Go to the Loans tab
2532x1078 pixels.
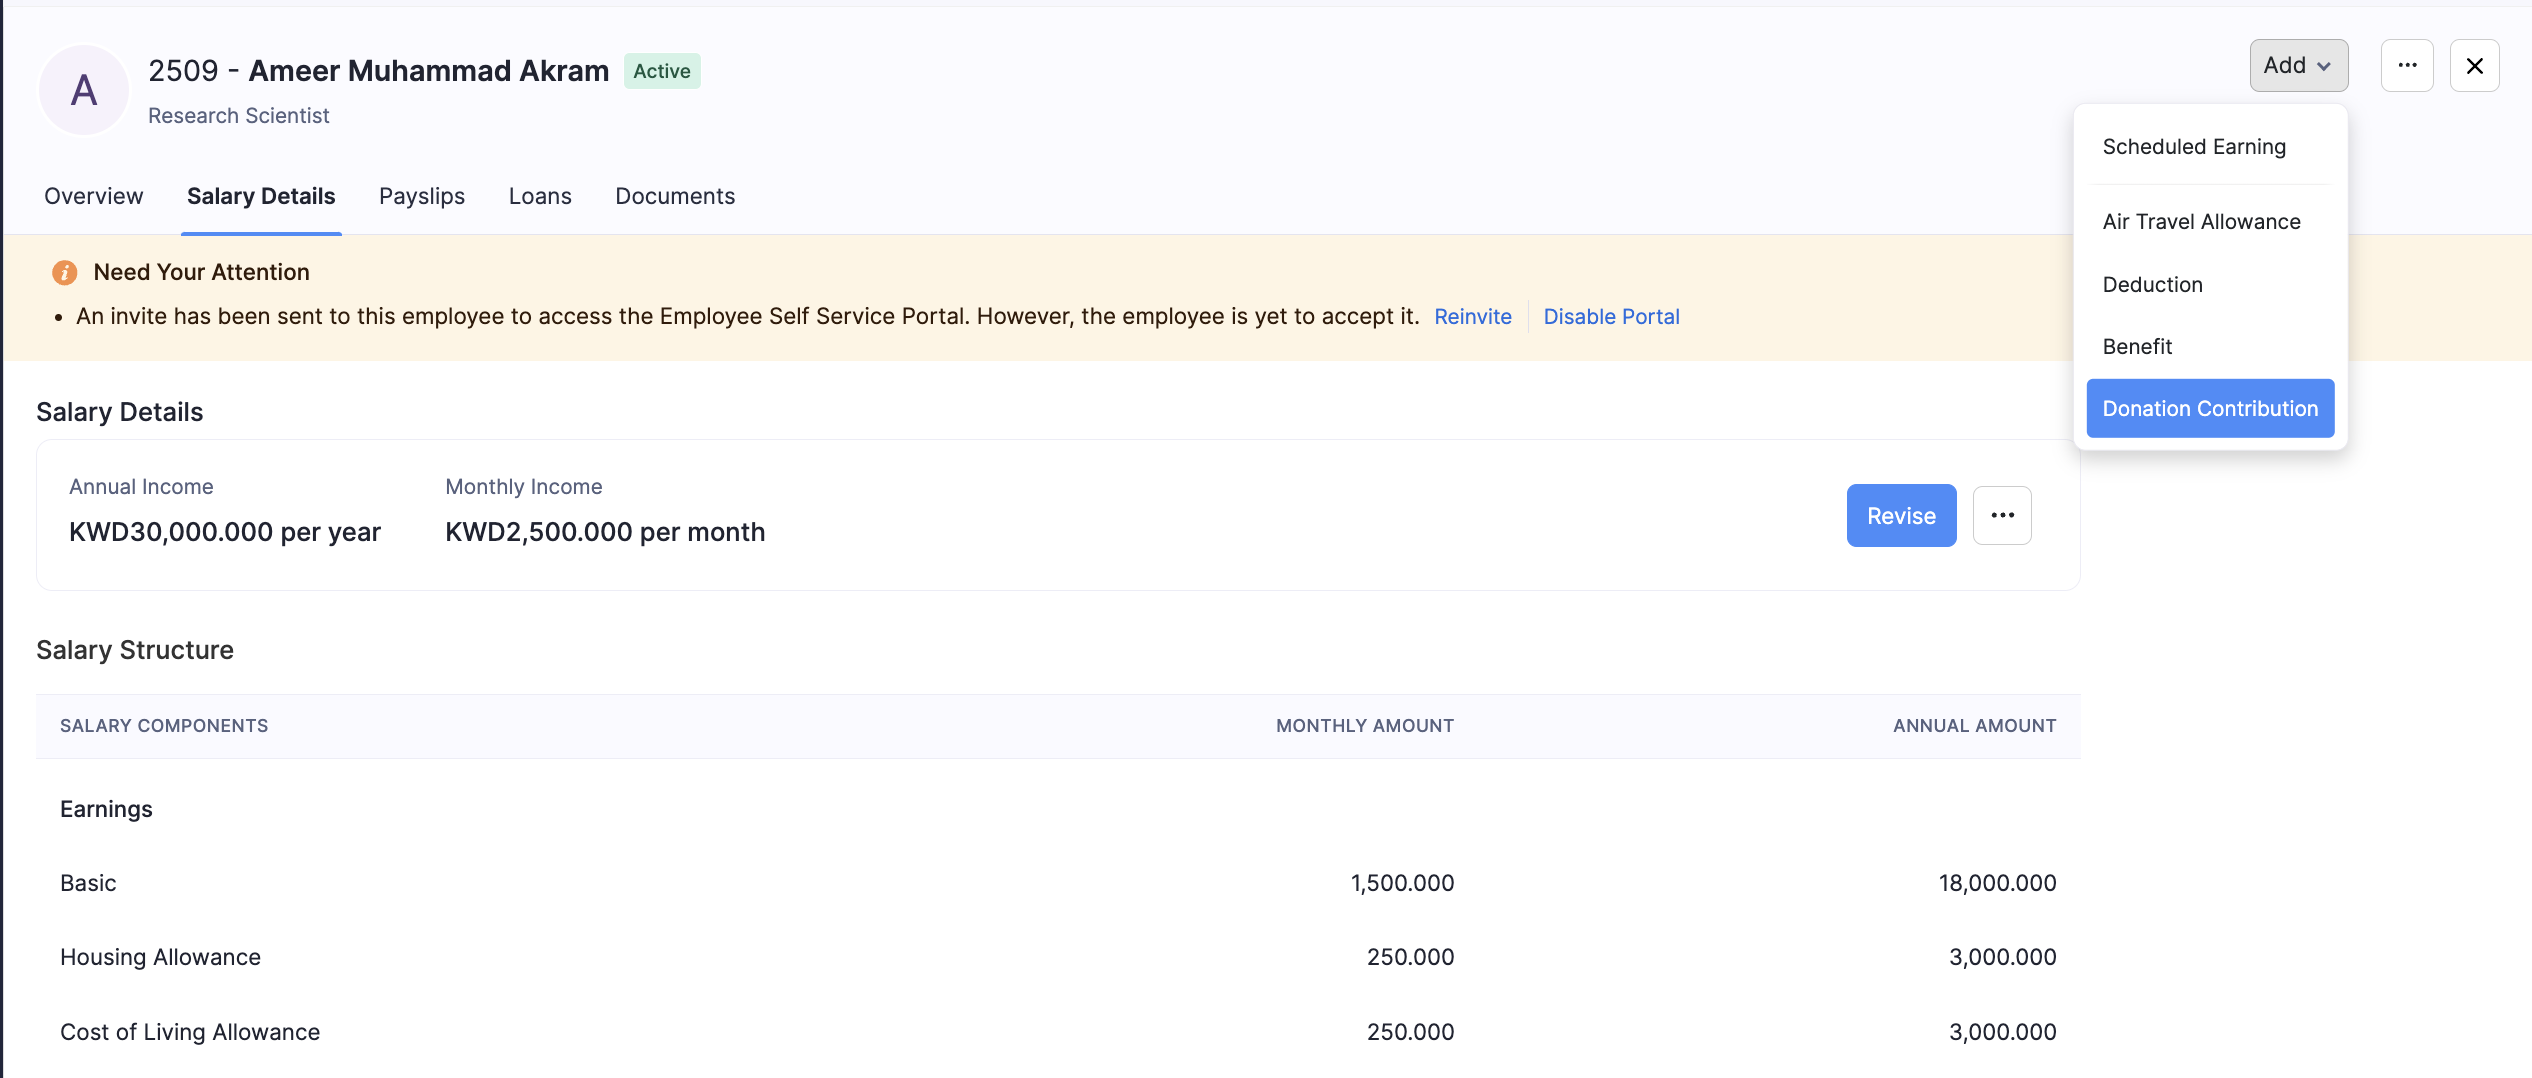tap(540, 196)
